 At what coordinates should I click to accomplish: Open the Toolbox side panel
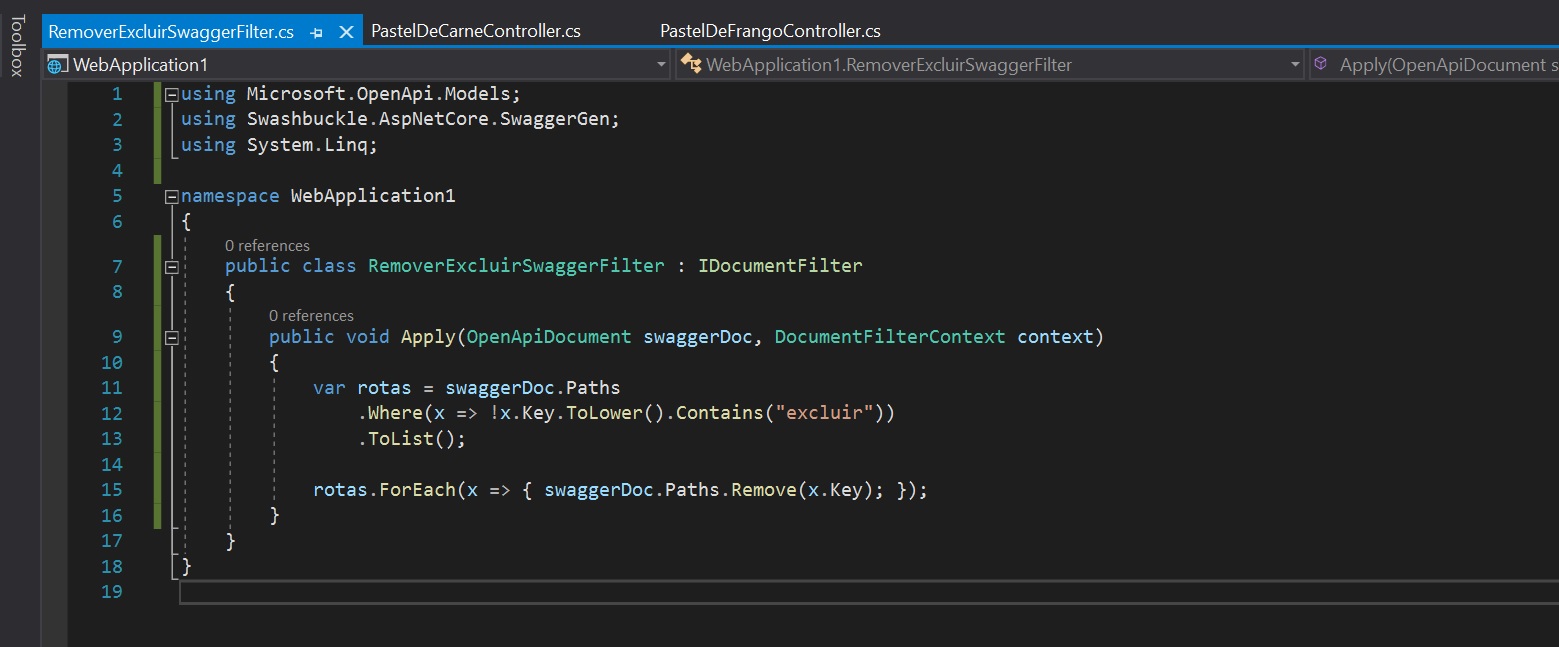click(17, 45)
